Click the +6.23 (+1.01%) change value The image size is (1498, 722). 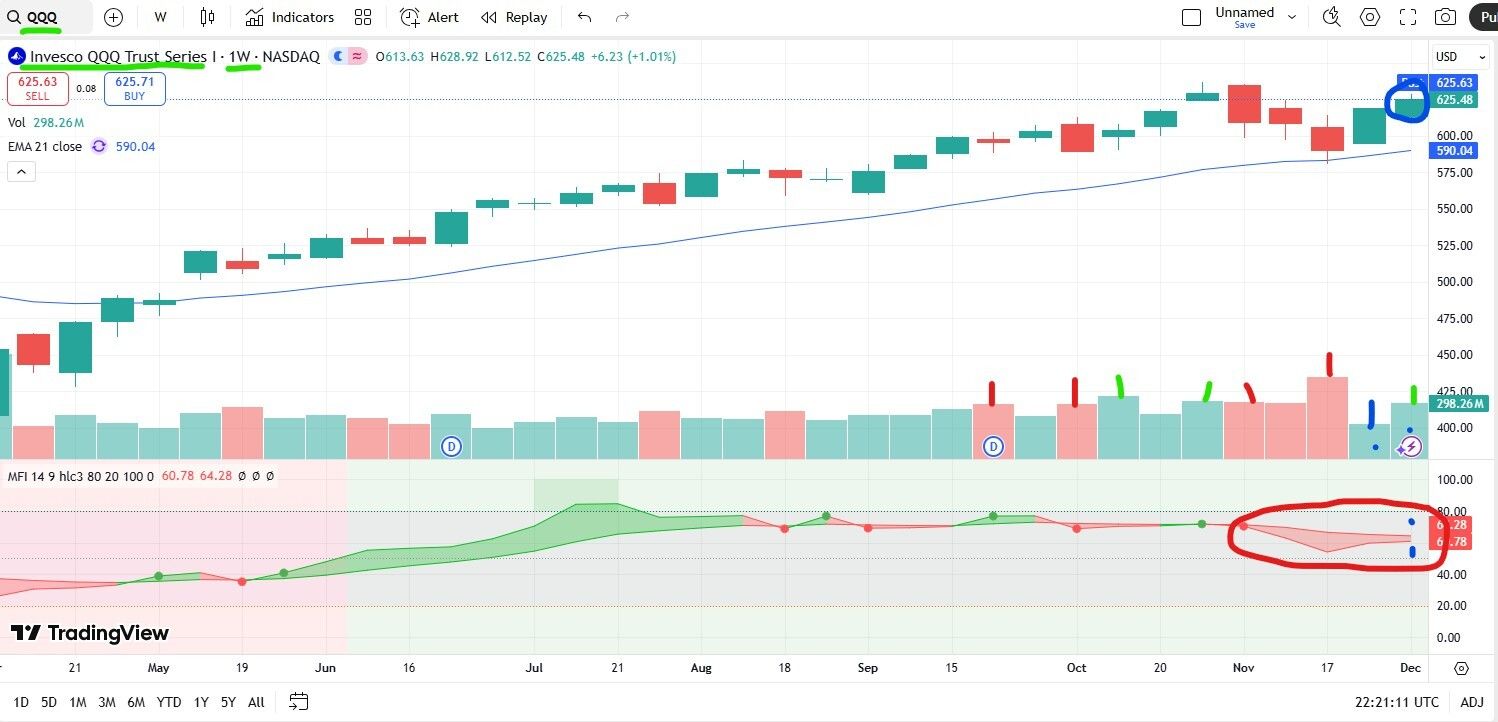coord(633,57)
